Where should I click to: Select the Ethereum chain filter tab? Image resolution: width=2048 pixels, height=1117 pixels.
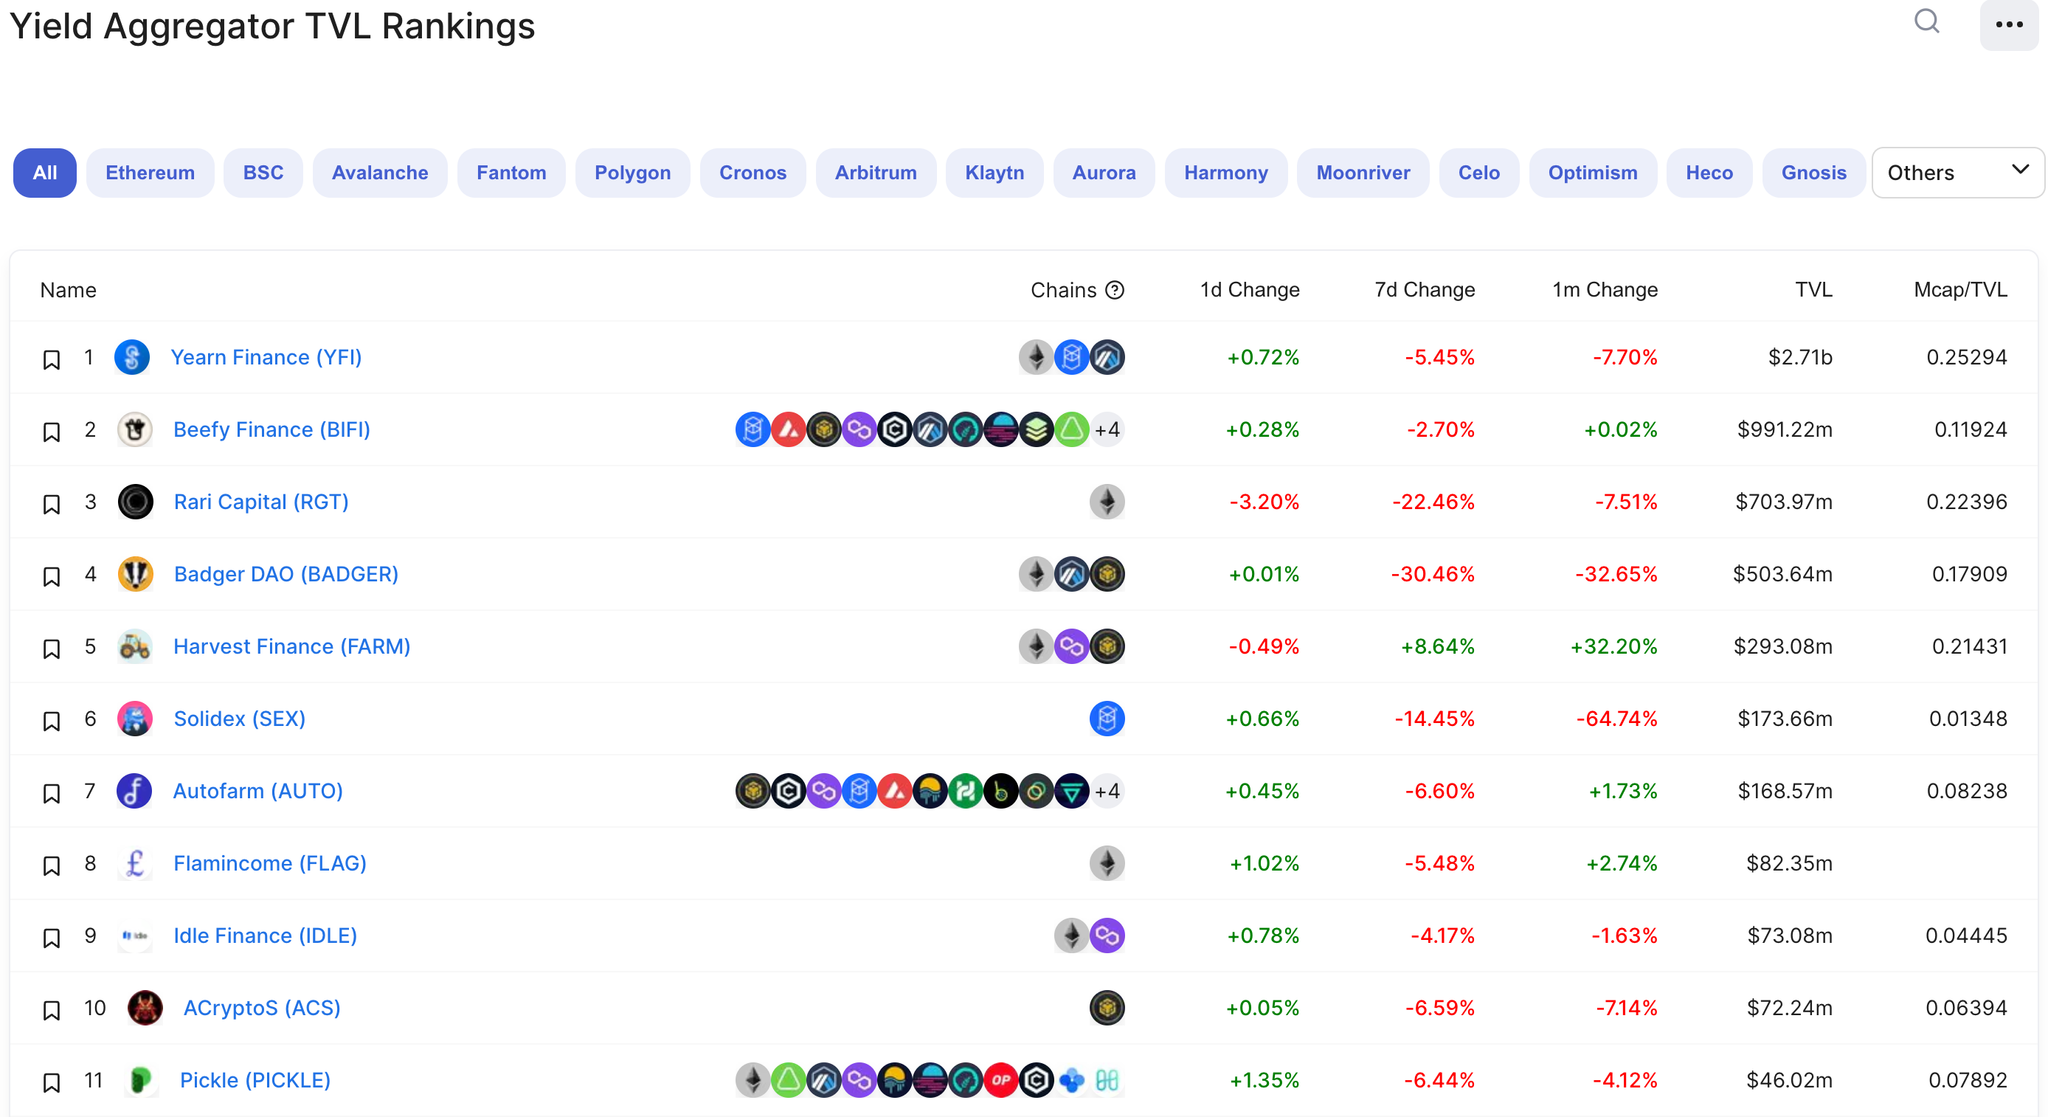click(x=150, y=173)
